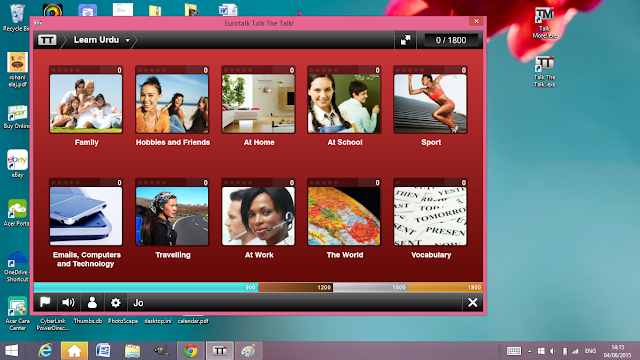Screen dimensions: 640x360
Task: Open the Vocabulary topic thumbnail
Action: [x=430, y=216]
